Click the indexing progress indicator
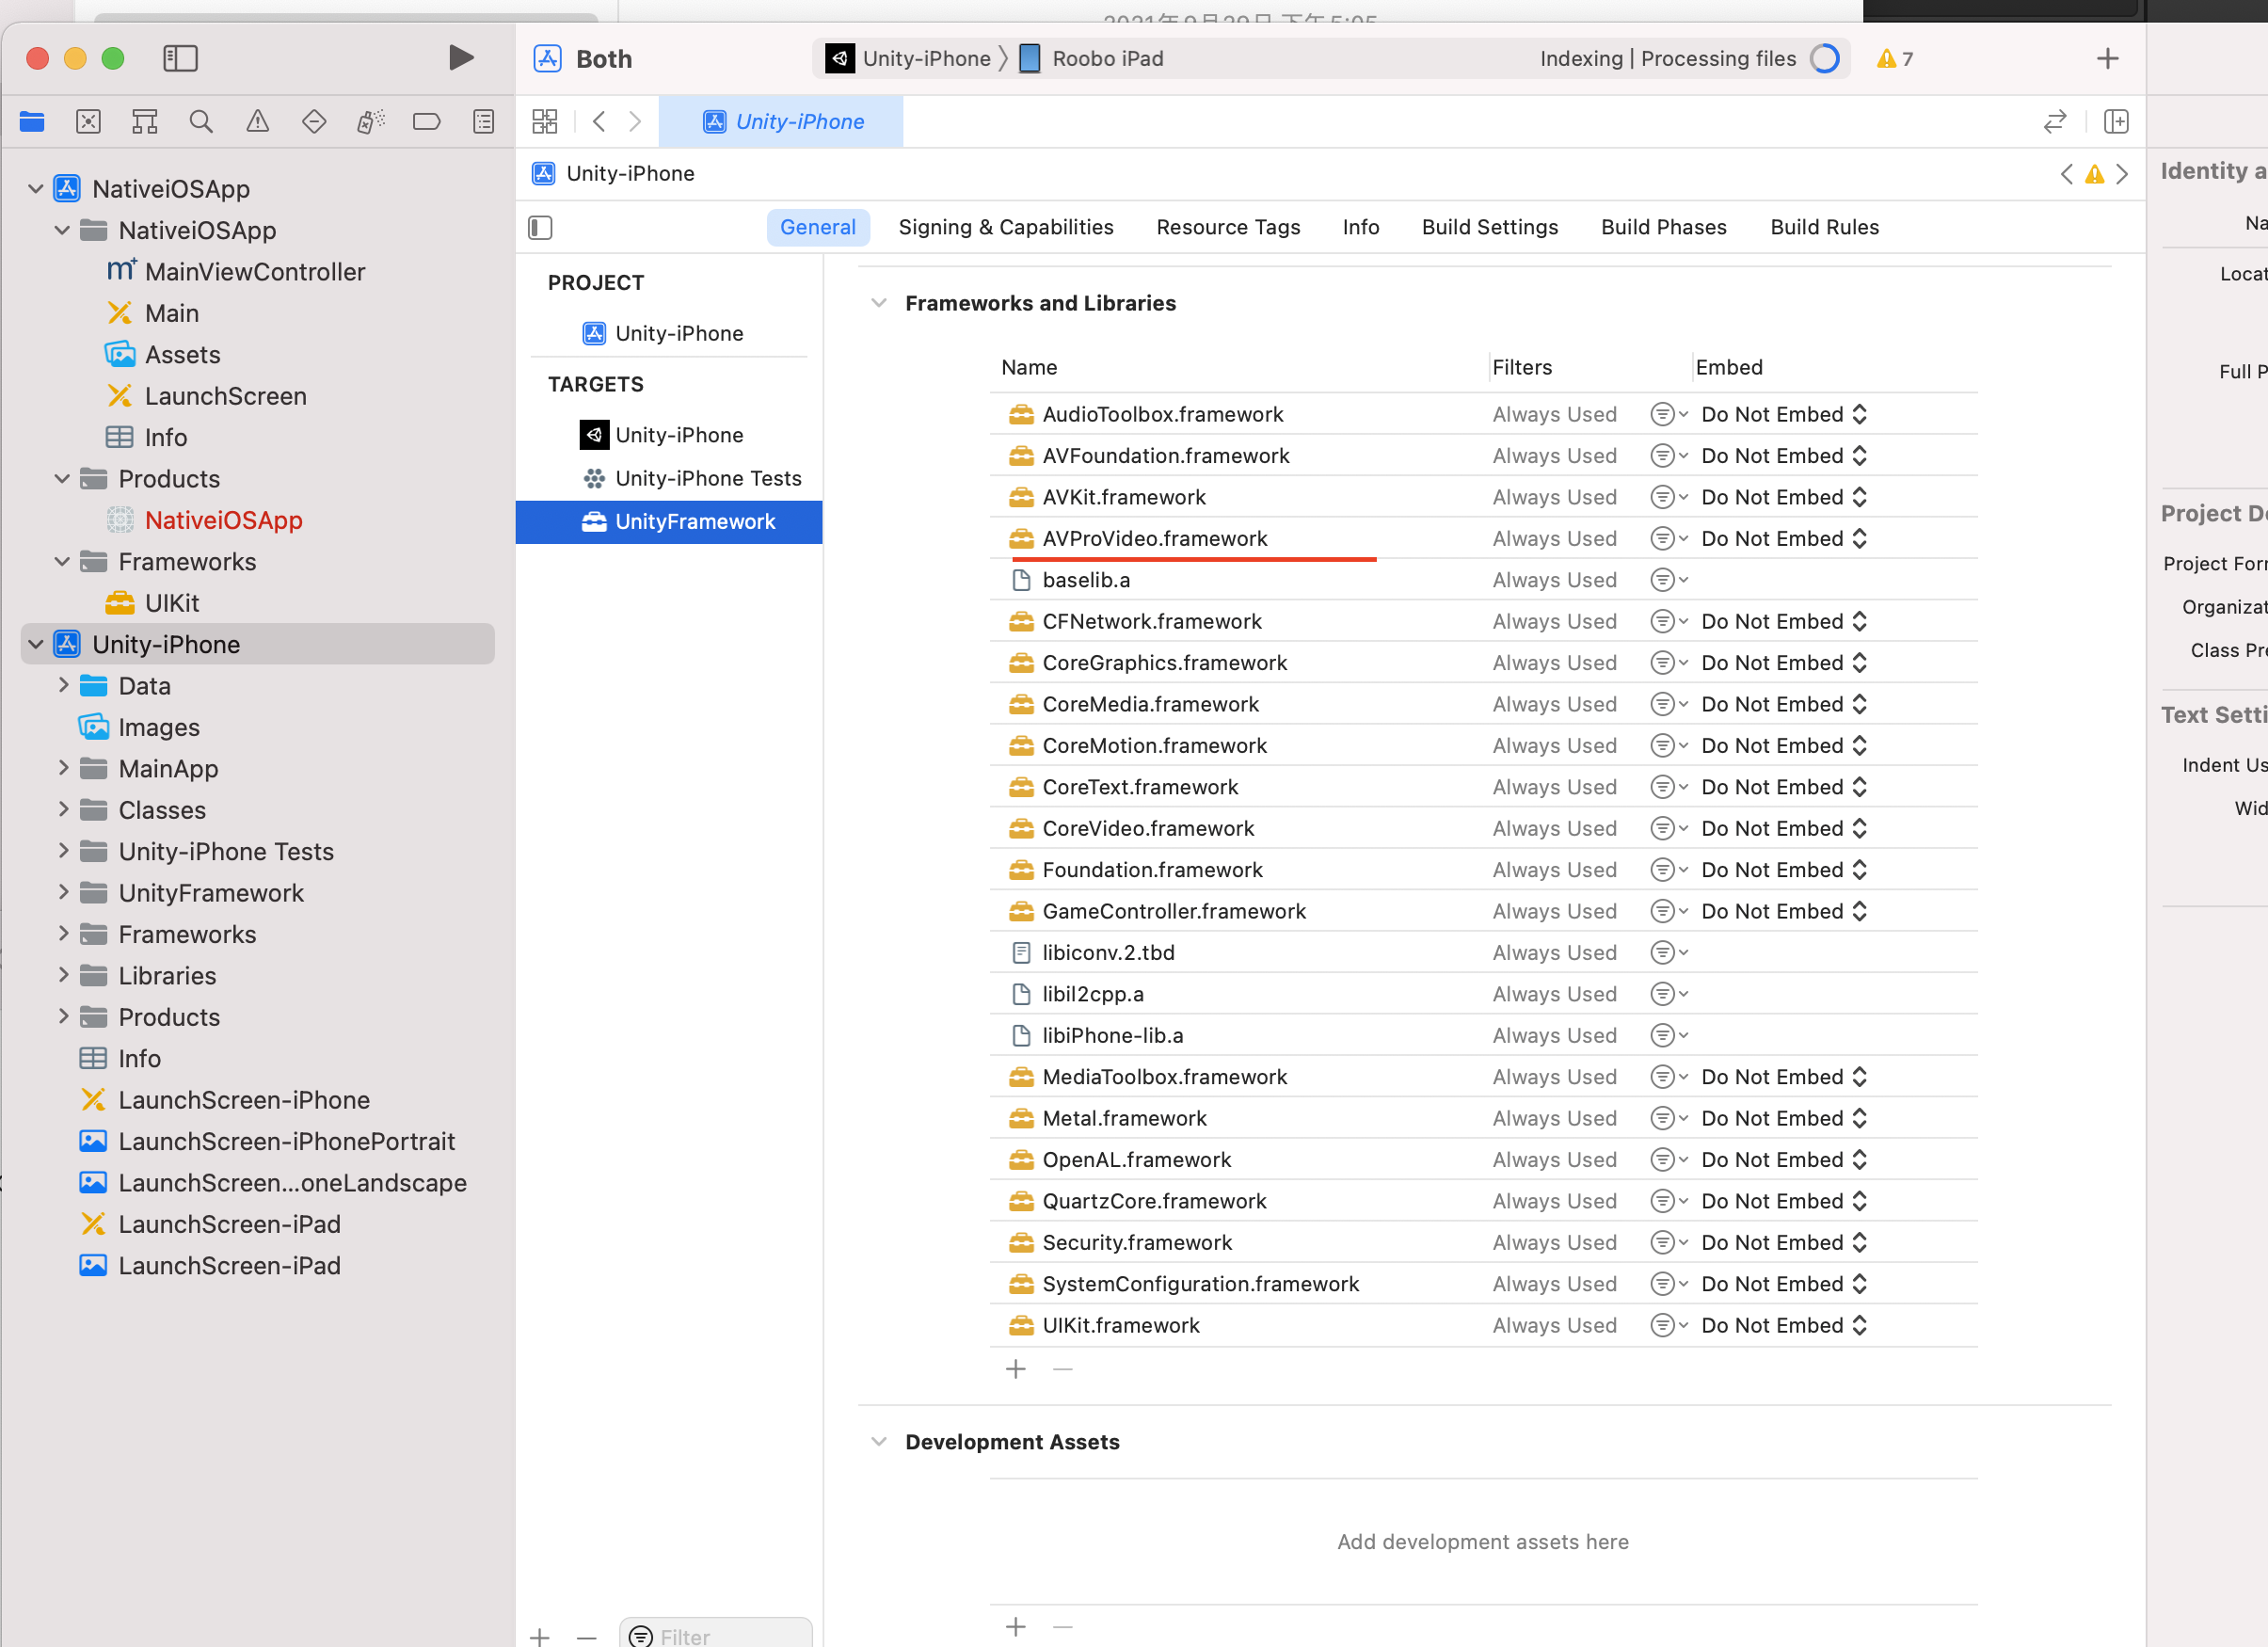Screen dimensions: 2268x1647 [1824, 58]
